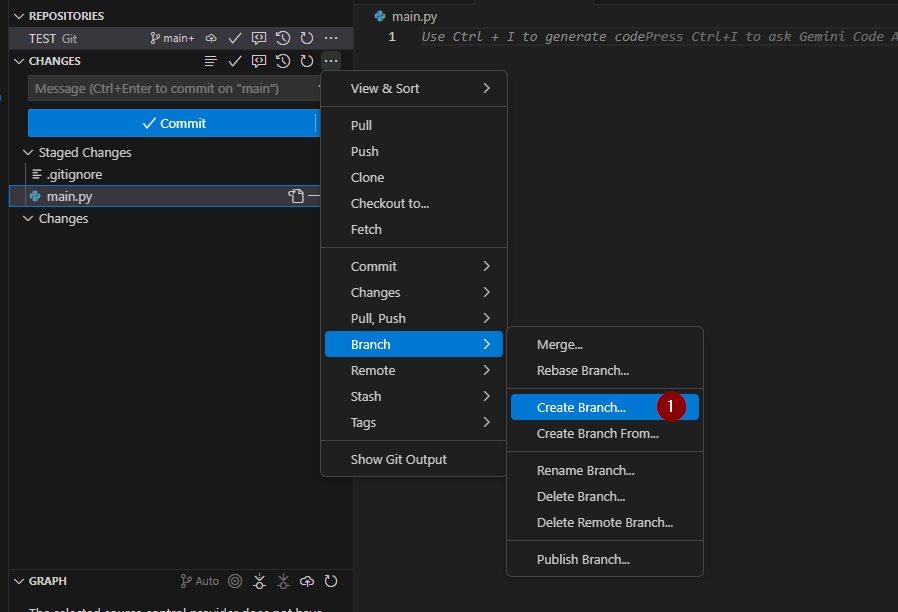
Task: Select Create Branch... option
Action: [x=605, y=408]
